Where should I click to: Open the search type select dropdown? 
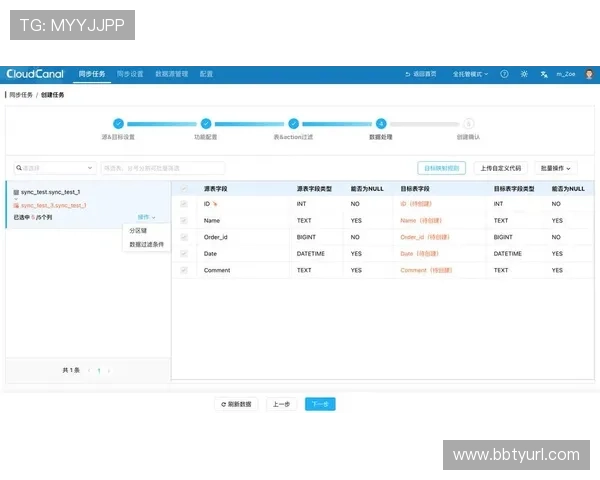[55, 168]
